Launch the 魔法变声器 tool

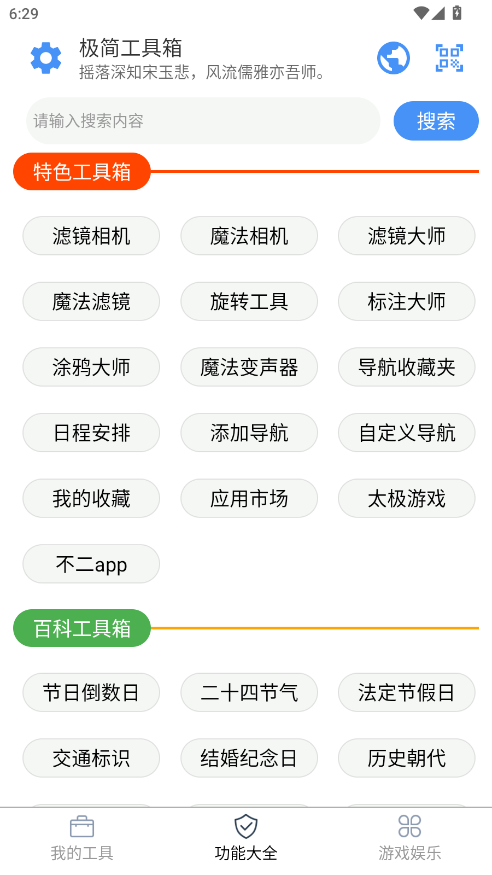(x=249, y=367)
